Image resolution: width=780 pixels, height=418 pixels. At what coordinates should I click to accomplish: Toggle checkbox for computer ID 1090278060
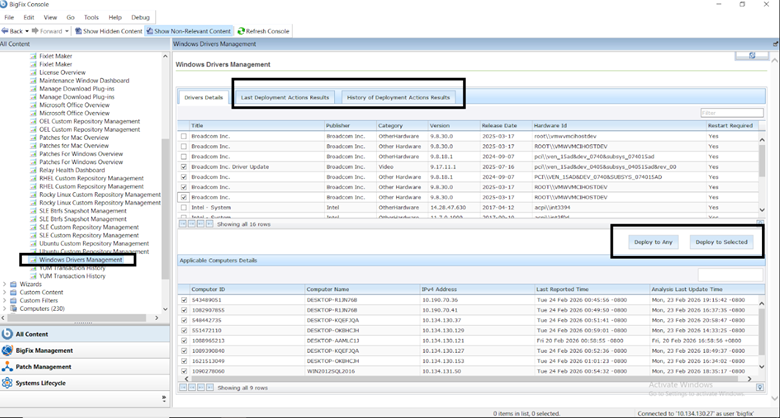click(183, 371)
